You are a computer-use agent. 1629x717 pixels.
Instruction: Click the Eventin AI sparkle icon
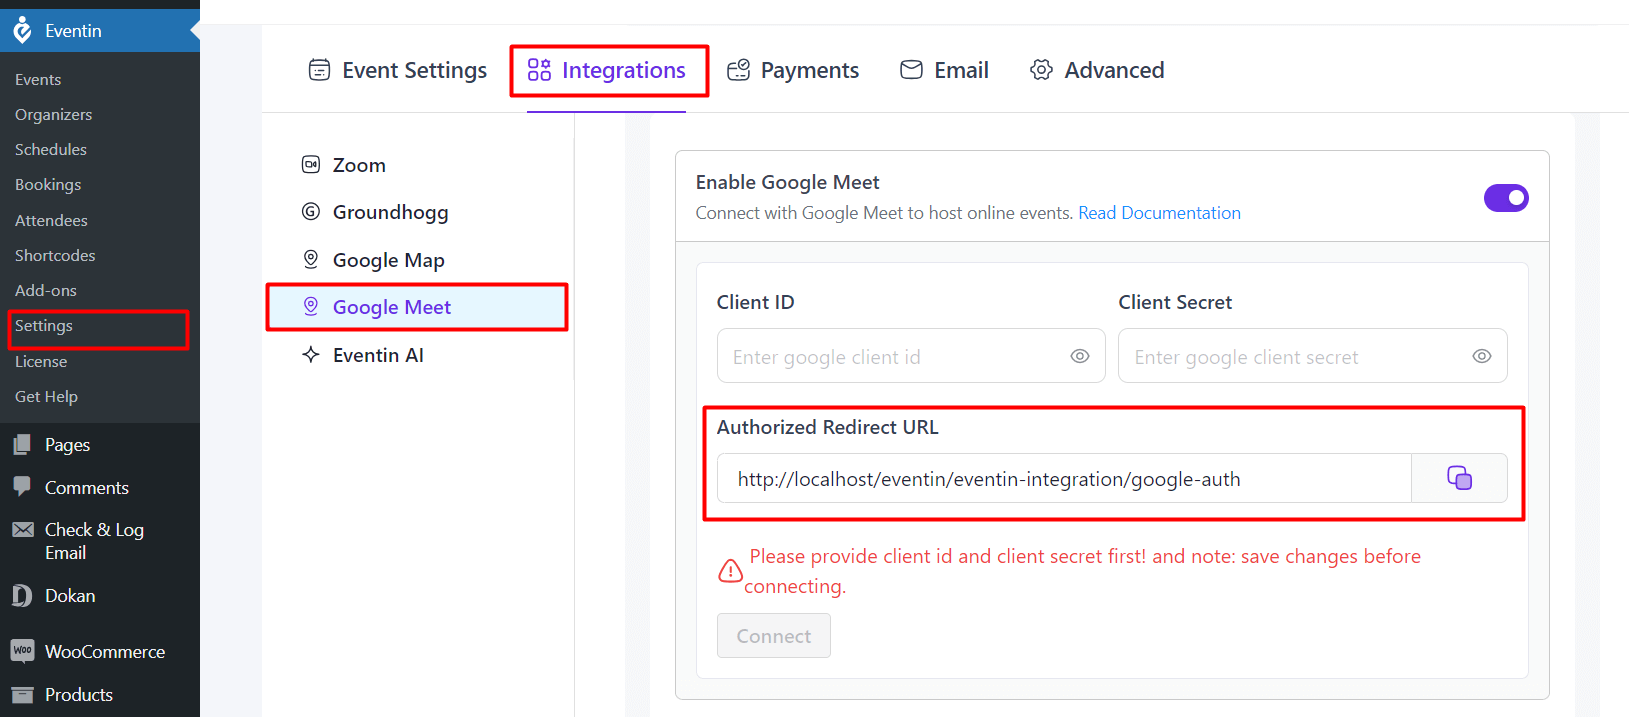pos(311,354)
